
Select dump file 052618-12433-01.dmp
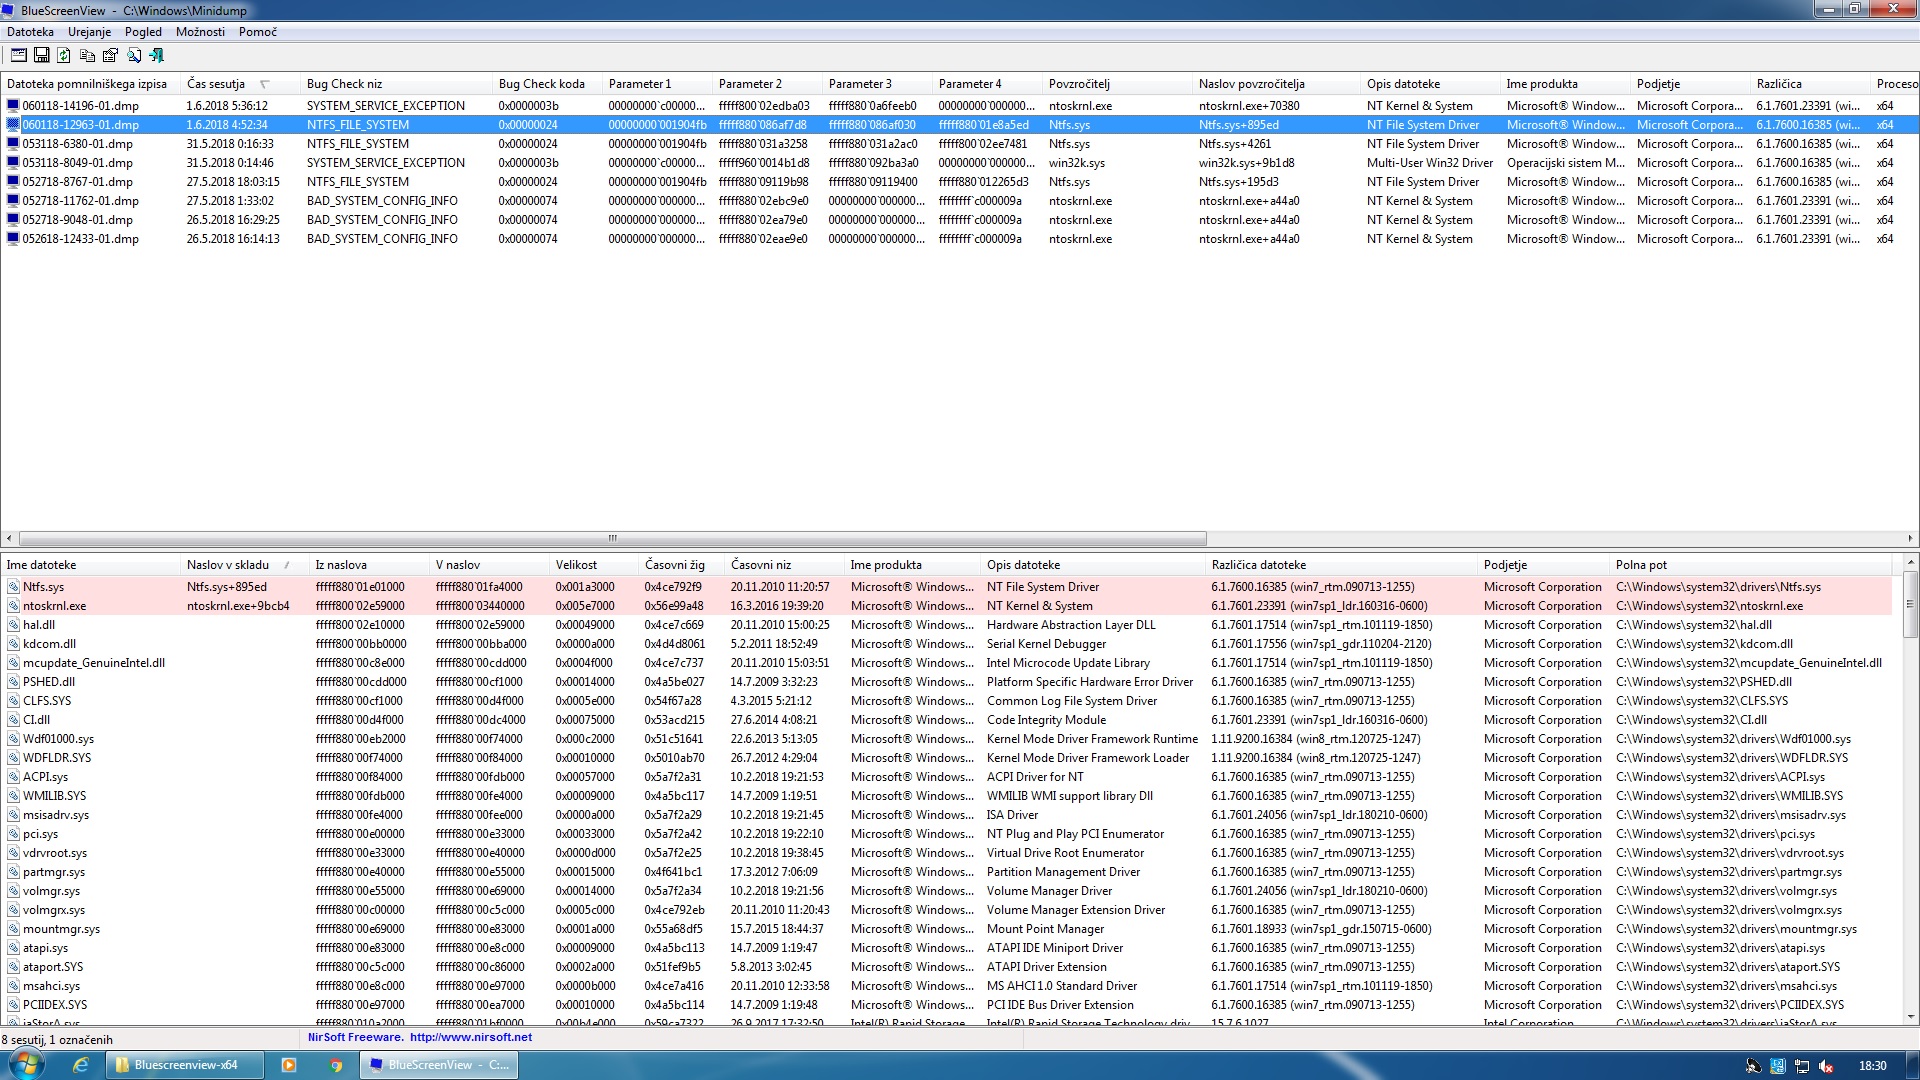(80, 238)
